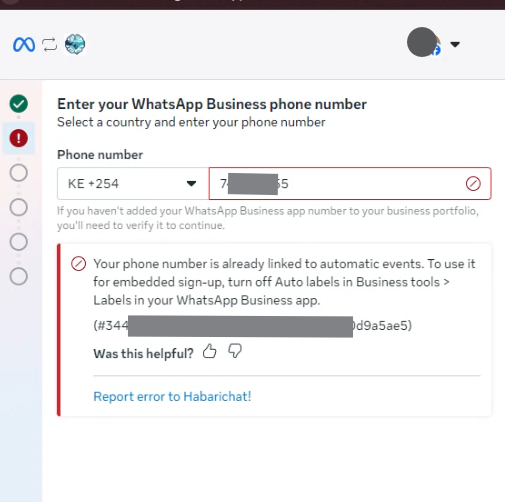
Task: Click 'Select a country and enter your phone number' text
Action: pos(191,122)
